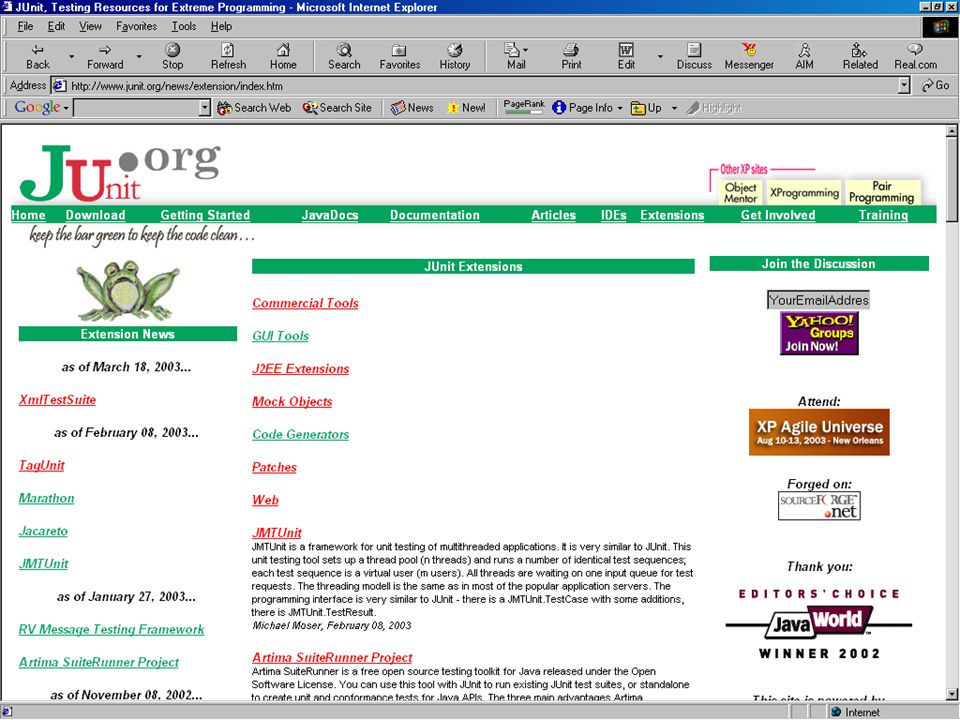Viewport: 960px width, 720px height.
Task: Launch Messenger from toolbar
Action: [x=749, y=56]
